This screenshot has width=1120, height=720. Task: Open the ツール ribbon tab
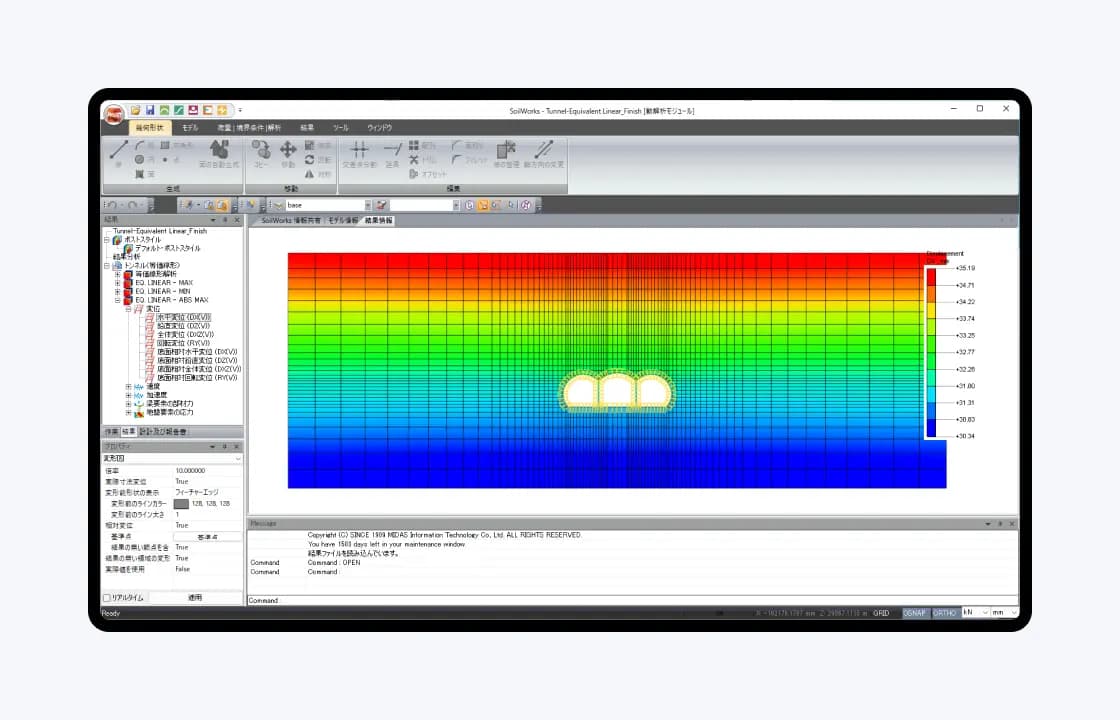(x=341, y=128)
